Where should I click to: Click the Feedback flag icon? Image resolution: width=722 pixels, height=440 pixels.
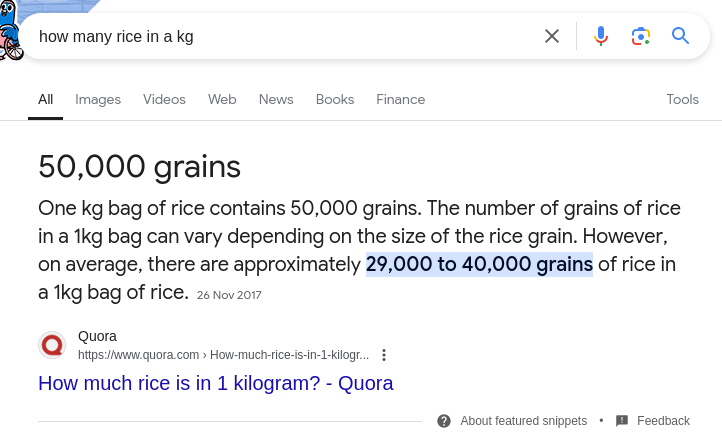click(x=622, y=421)
